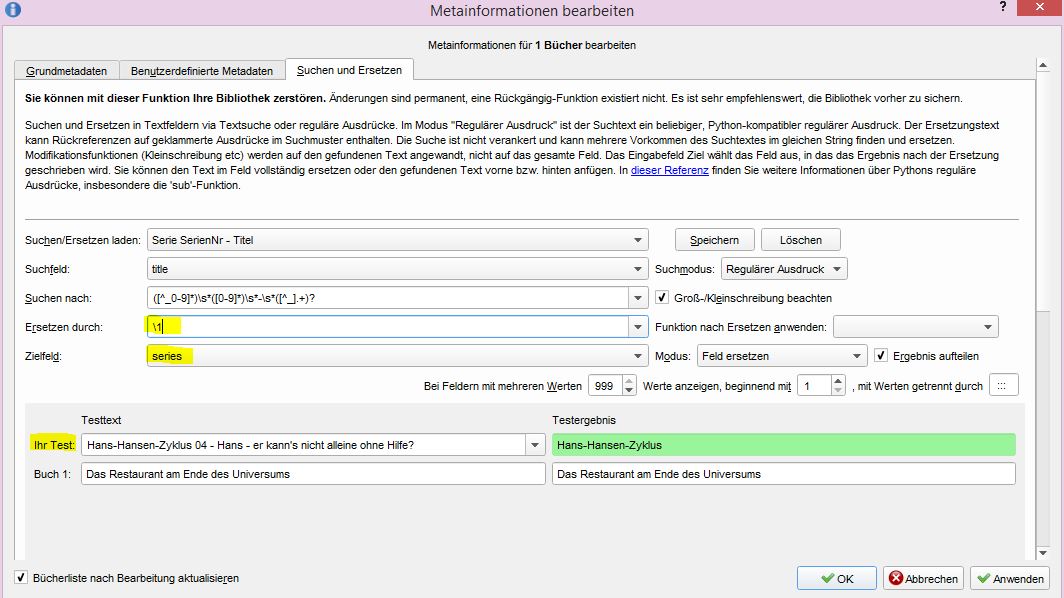Toggle Groß-/Kleinschreibung beachten checkbox
The height and width of the screenshot is (598, 1064).
coord(662,298)
